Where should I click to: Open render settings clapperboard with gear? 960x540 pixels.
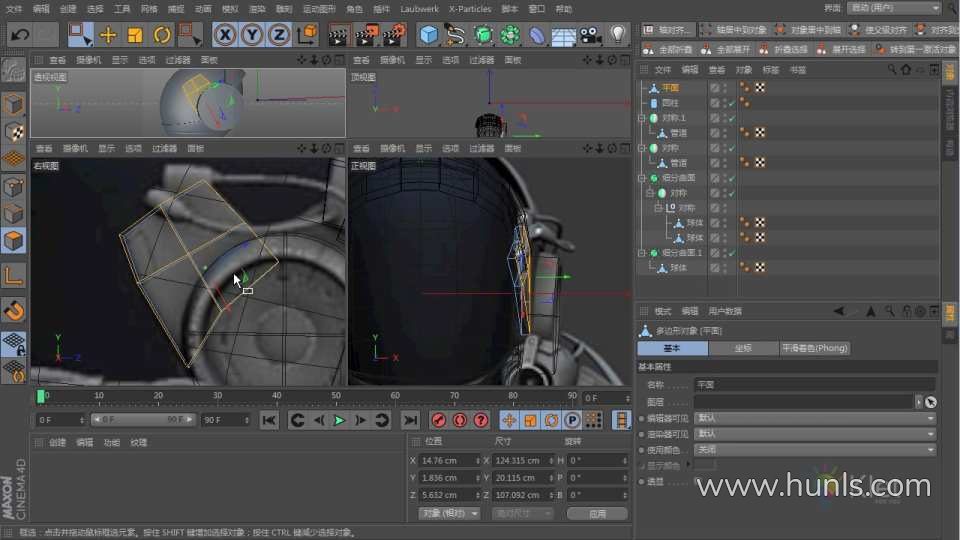click(397, 35)
